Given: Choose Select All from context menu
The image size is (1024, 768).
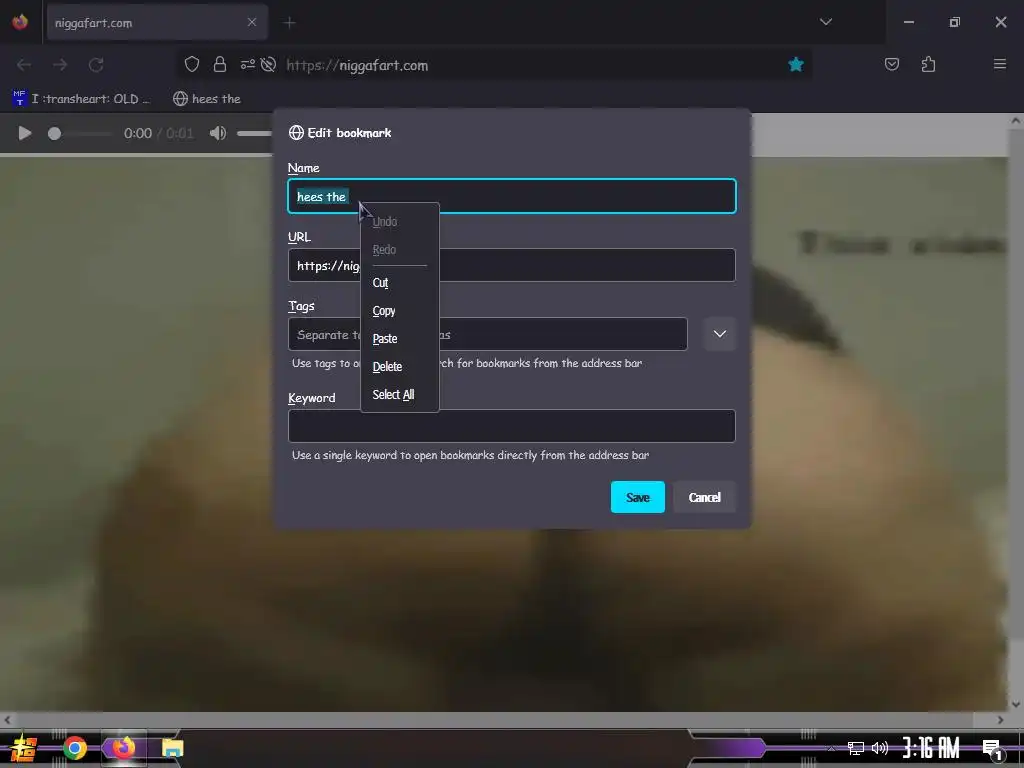Looking at the screenshot, I should coord(400,395).
